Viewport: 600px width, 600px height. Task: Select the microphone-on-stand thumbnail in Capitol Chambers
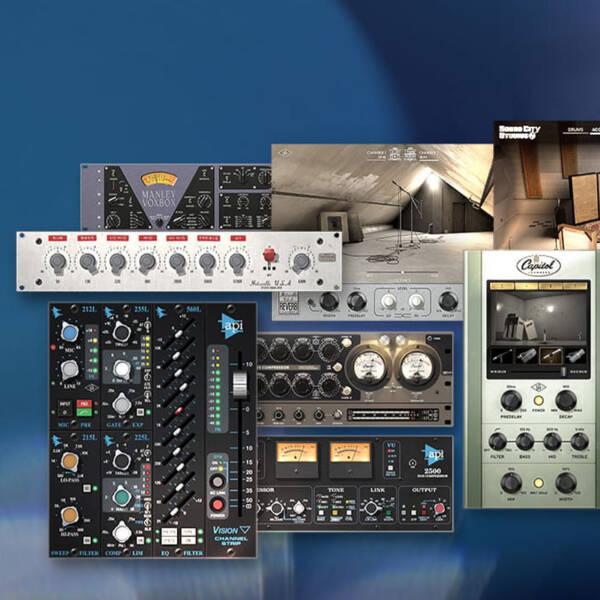pos(502,356)
